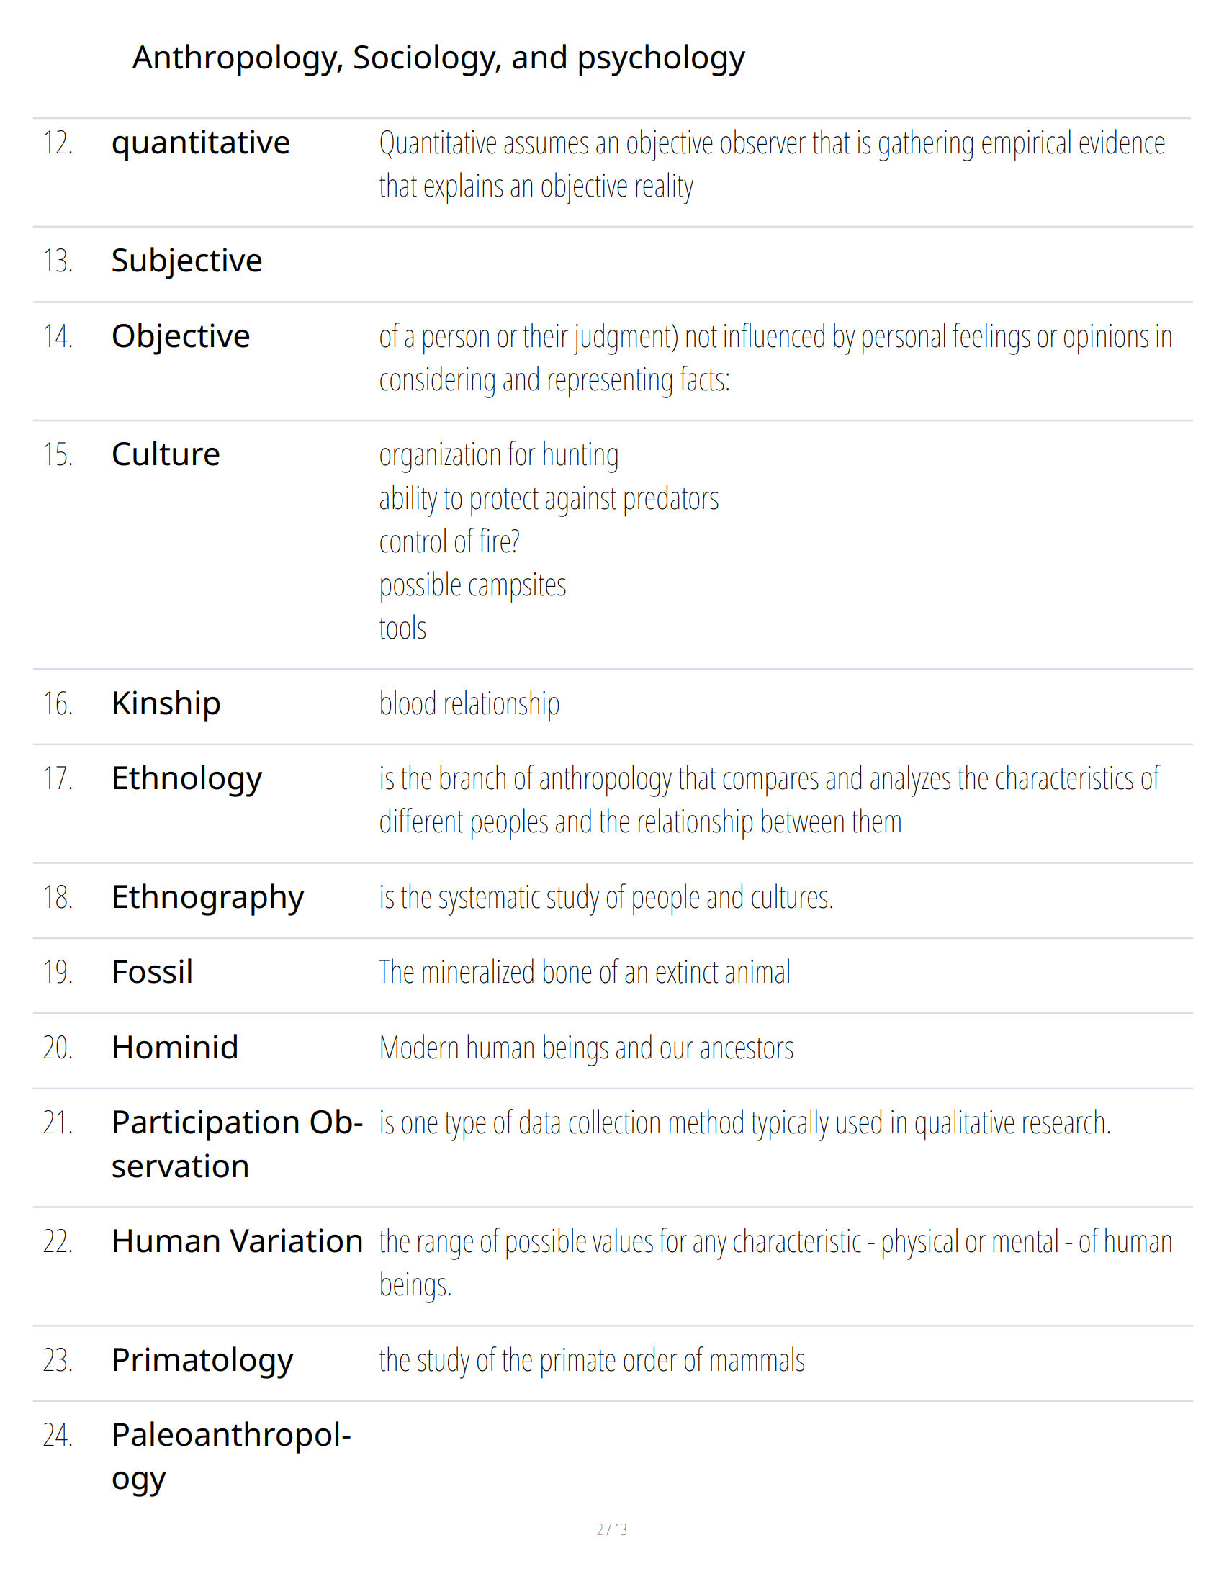Select the Paleoanthropology term
Image resolution: width=1224 pixels, height=1584 pixels.
[x=231, y=1457]
